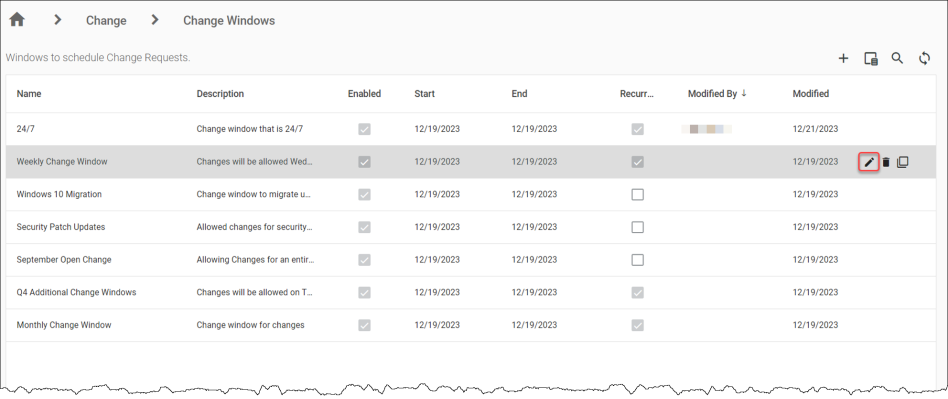Viewport: 948px width, 399px height.
Task: Delete Weekly Change Window with trash icon
Action: point(886,162)
